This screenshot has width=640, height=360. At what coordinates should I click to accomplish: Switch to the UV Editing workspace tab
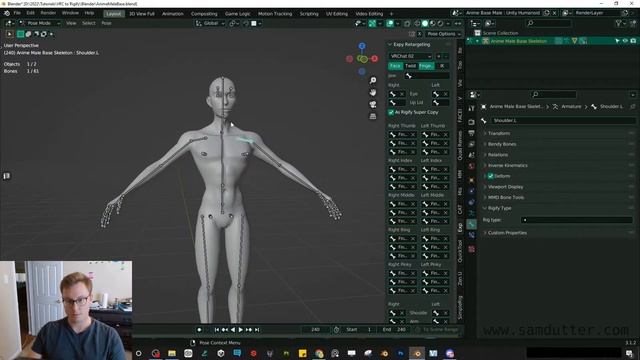point(337,14)
